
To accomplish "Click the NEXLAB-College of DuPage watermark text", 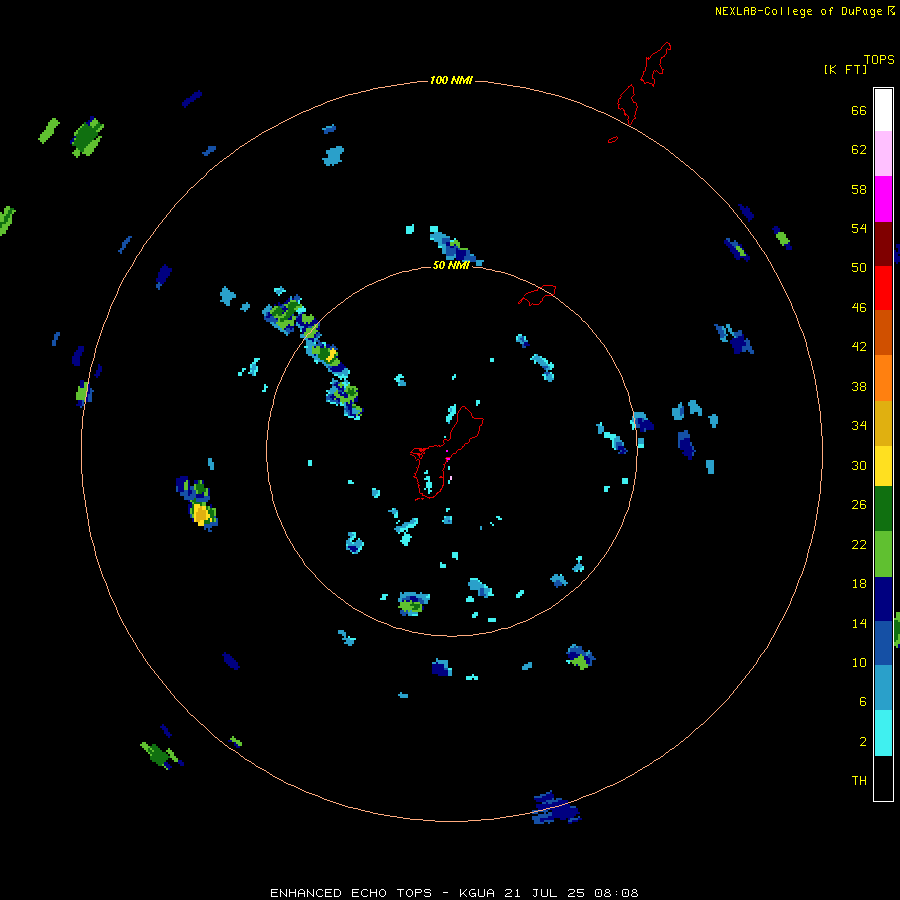I will (804, 11).
